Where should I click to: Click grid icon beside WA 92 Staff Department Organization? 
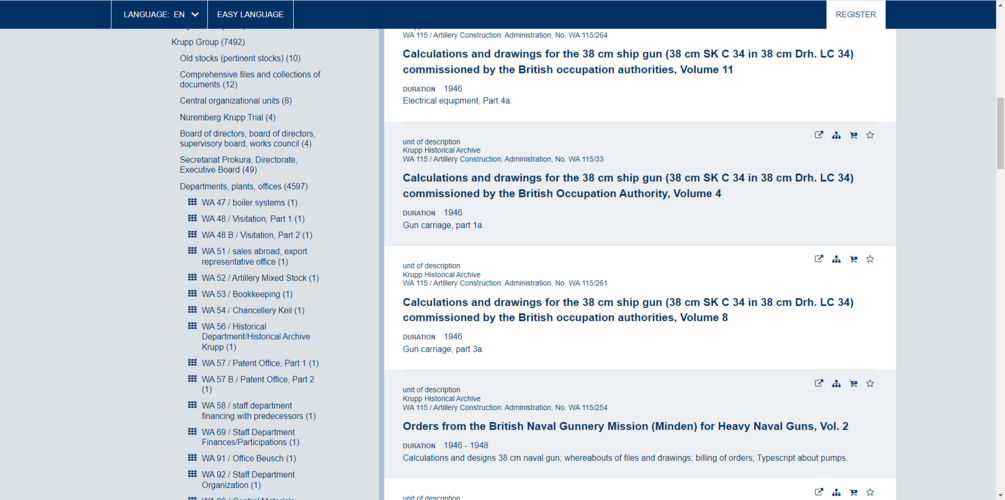(192, 474)
